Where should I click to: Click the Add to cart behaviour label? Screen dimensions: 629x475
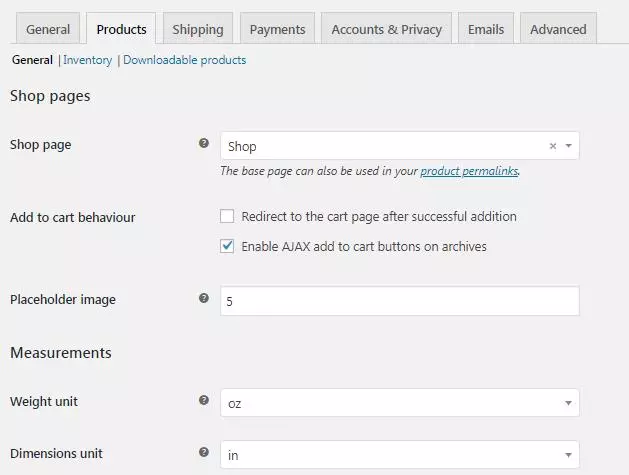pyautogui.click(x=73, y=217)
